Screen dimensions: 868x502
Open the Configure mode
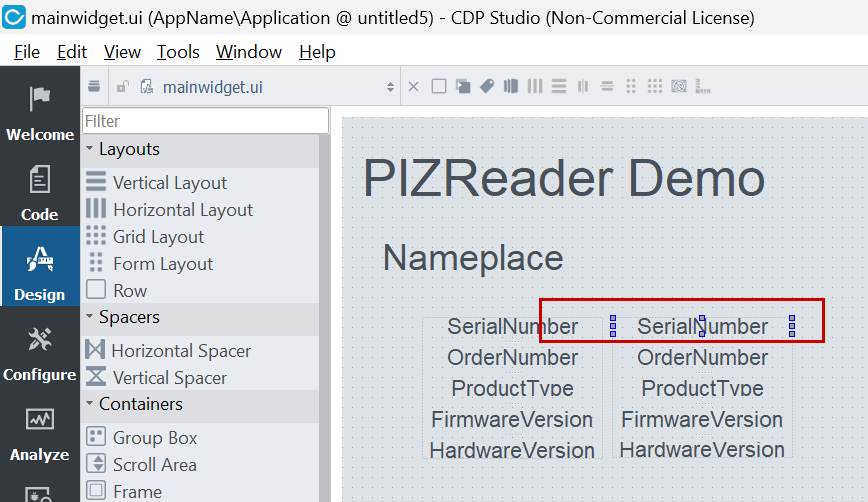tap(40, 353)
